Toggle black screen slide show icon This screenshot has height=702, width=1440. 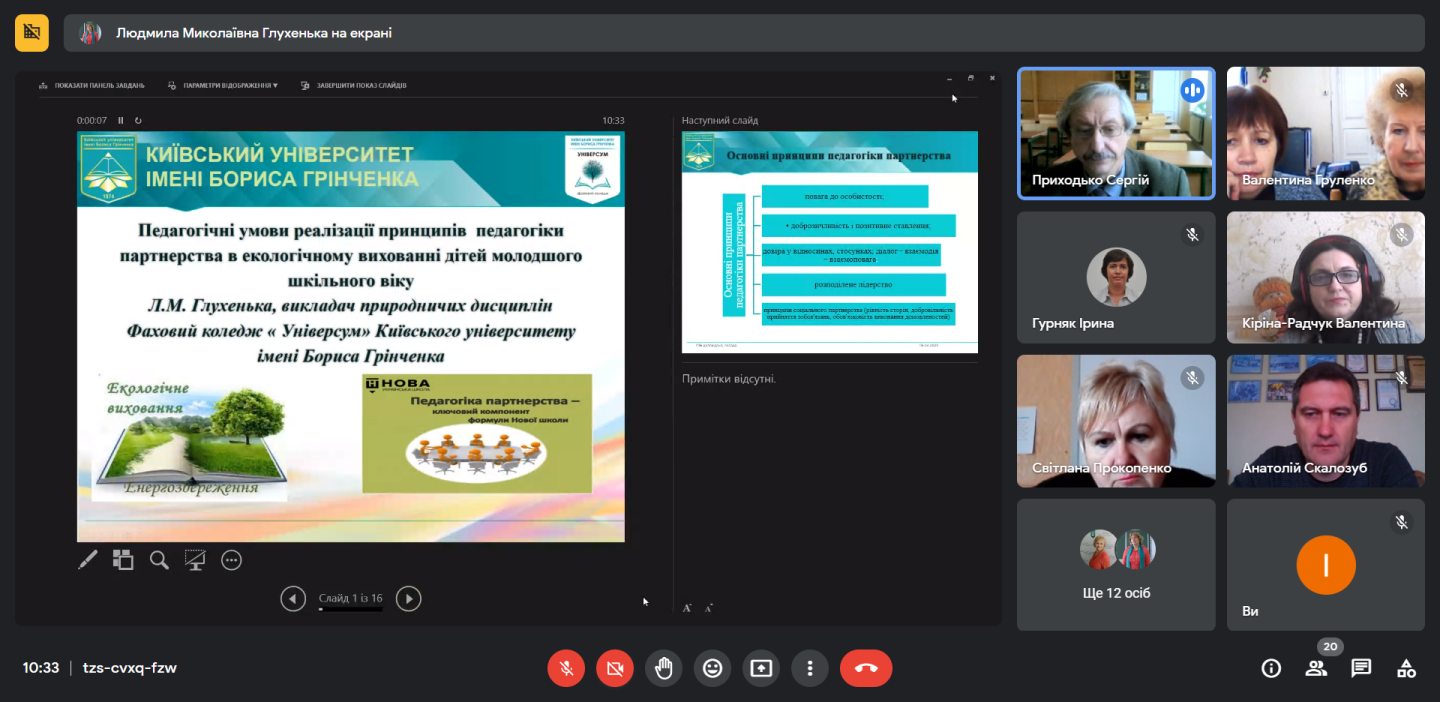[195, 560]
